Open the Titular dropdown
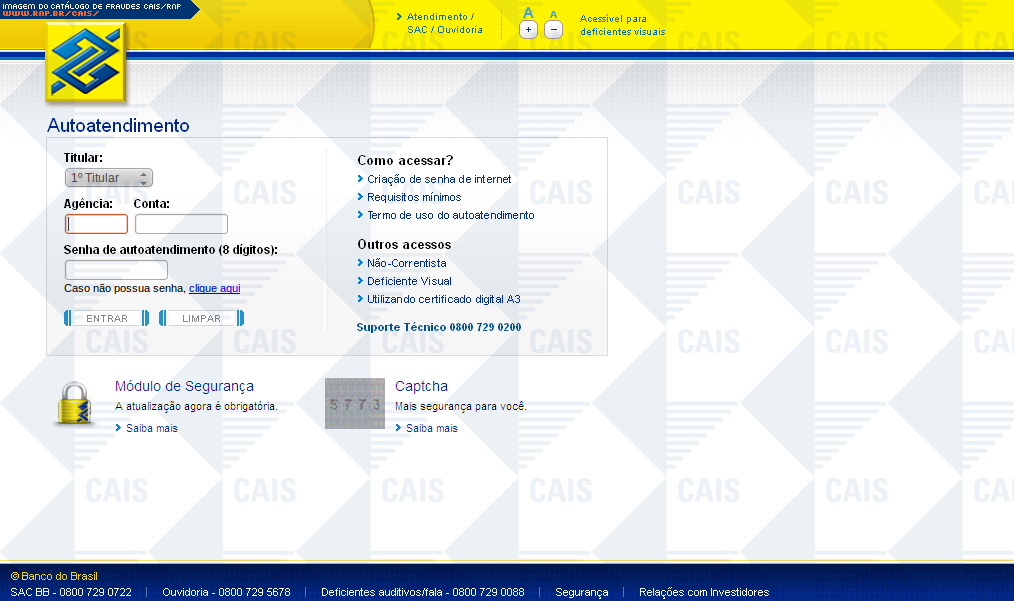Screen dimensions: 1014x601 point(109,178)
